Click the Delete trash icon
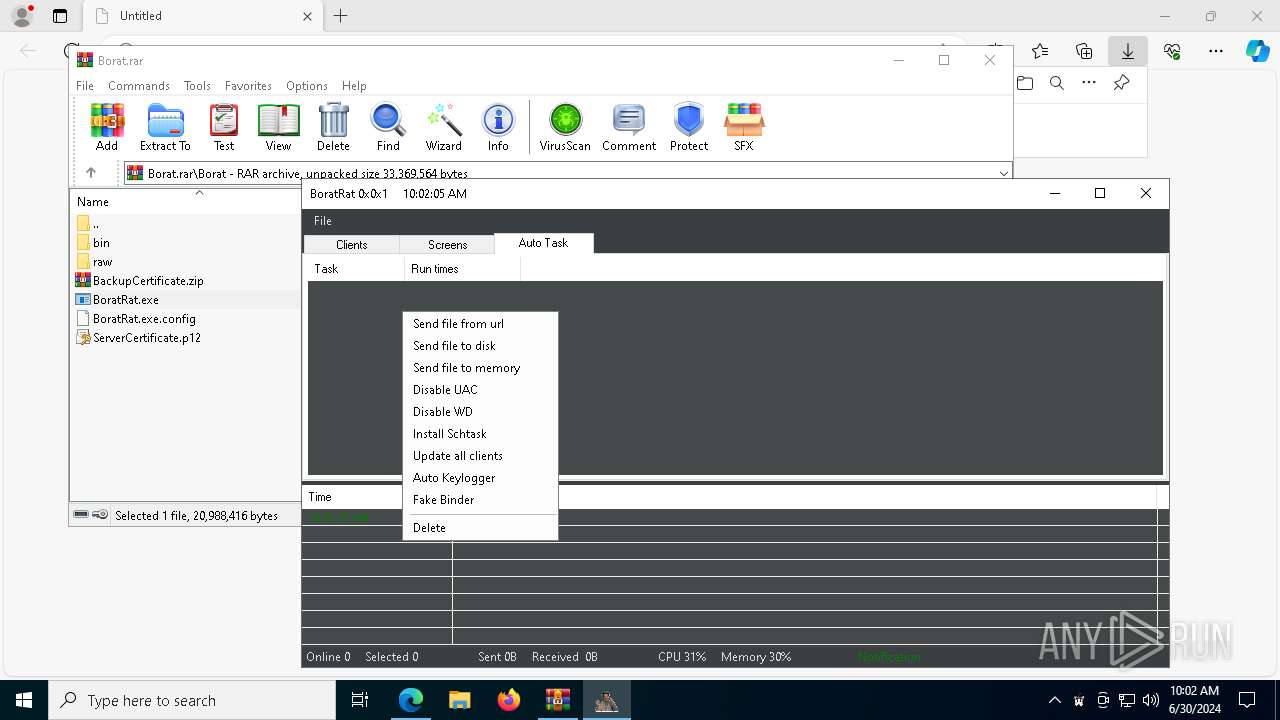Image resolution: width=1280 pixels, height=720 pixels. coord(333,127)
